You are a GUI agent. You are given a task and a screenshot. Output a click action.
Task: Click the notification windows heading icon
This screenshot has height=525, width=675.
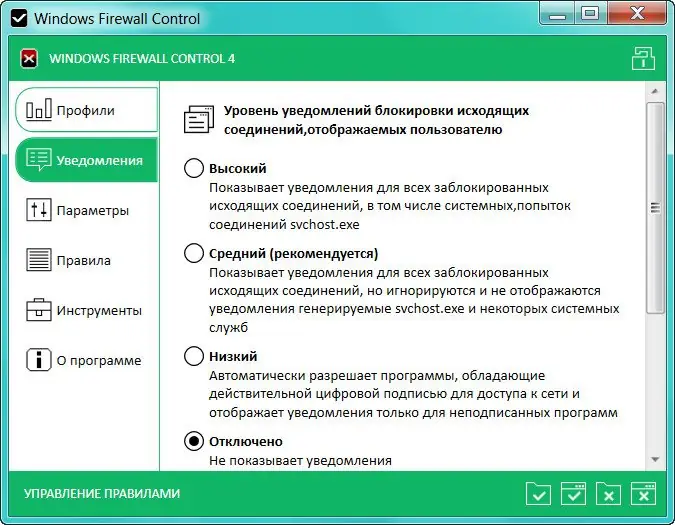pyautogui.click(x=199, y=119)
